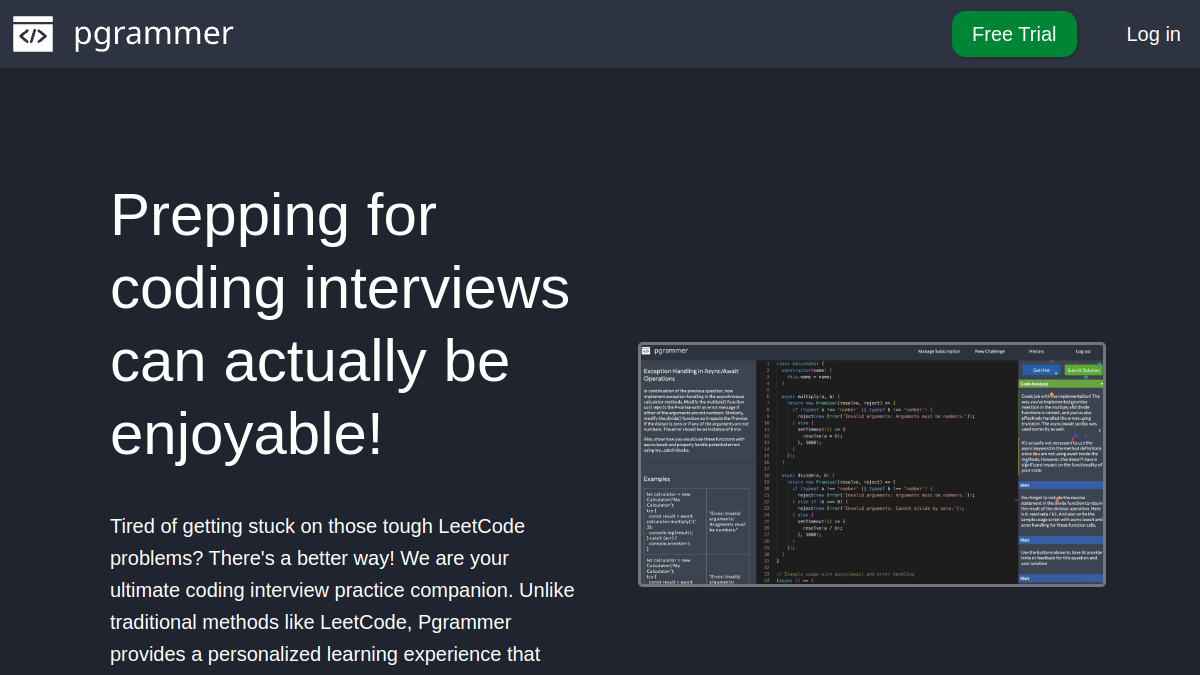This screenshot has width=1200, height=675.
Task: Click the pgrammer code-bracket logo icon
Action: pyautogui.click(x=33, y=34)
